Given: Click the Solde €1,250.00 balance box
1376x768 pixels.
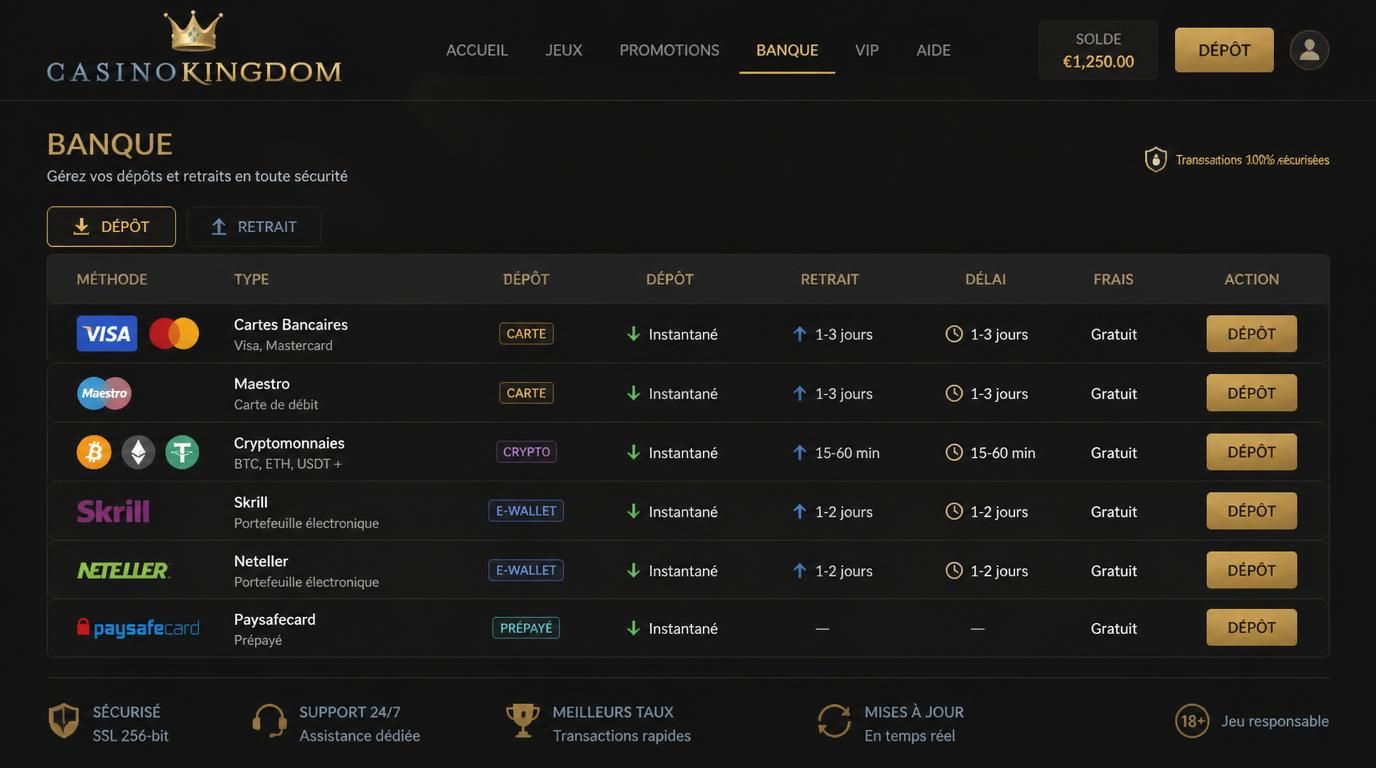Looking at the screenshot, I should point(1098,50).
